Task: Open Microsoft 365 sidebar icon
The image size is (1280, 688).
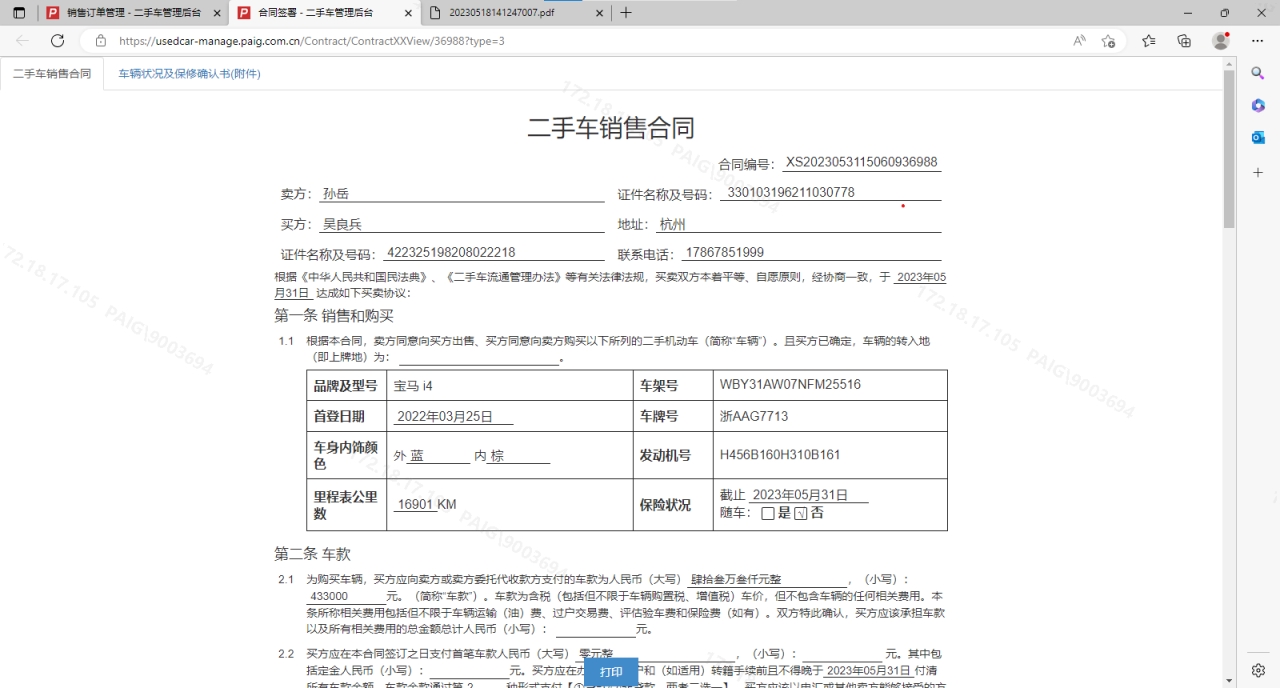Action: pyautogui.click(x=1258, y=105)
